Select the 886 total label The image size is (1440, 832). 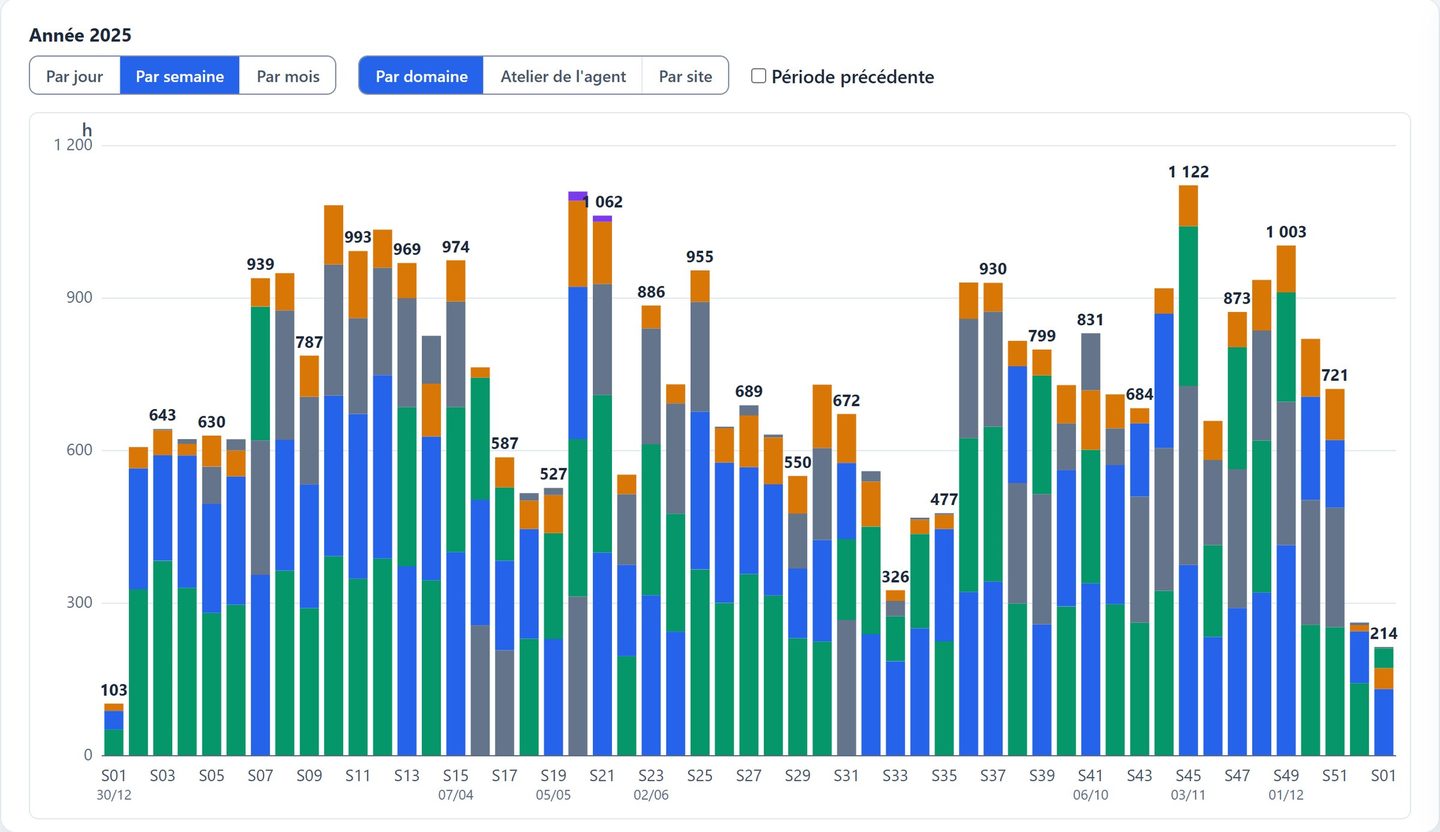coord(651,292)
